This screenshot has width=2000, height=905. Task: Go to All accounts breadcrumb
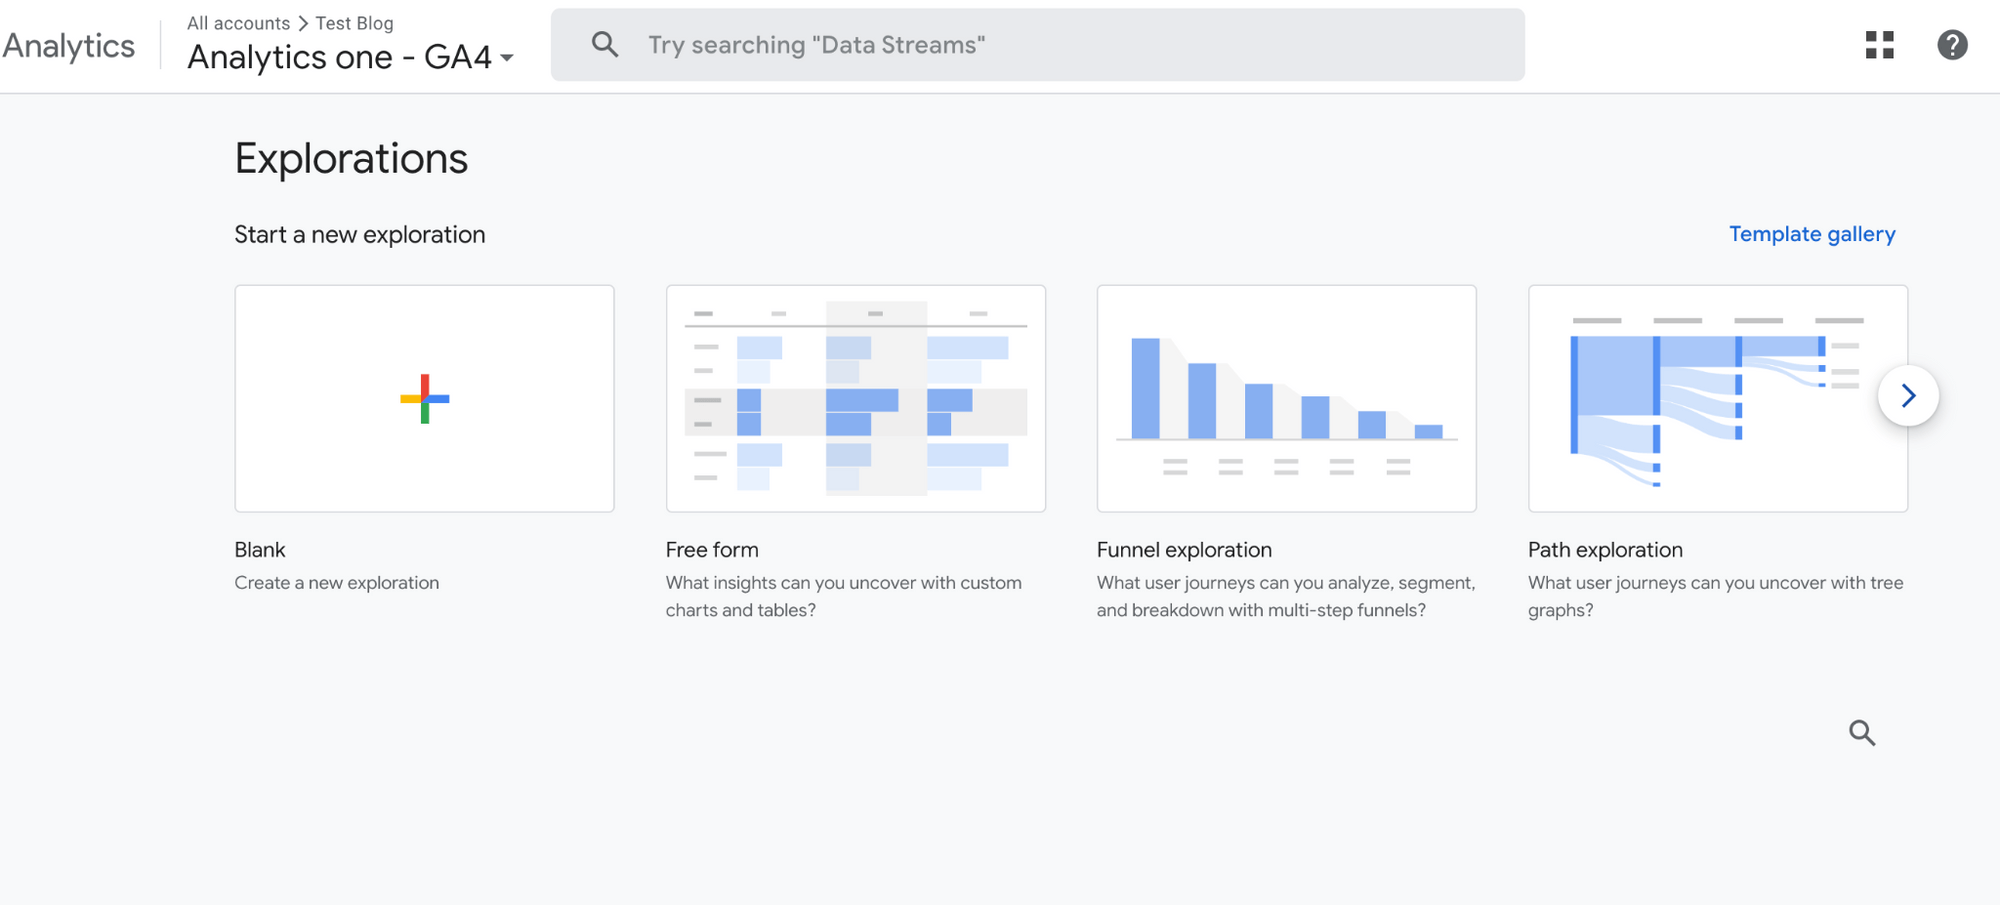[x=238, y=23]
